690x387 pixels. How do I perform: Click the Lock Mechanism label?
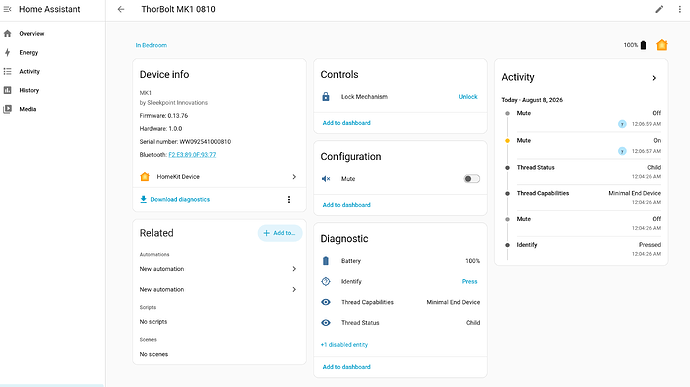click(364, 96)
